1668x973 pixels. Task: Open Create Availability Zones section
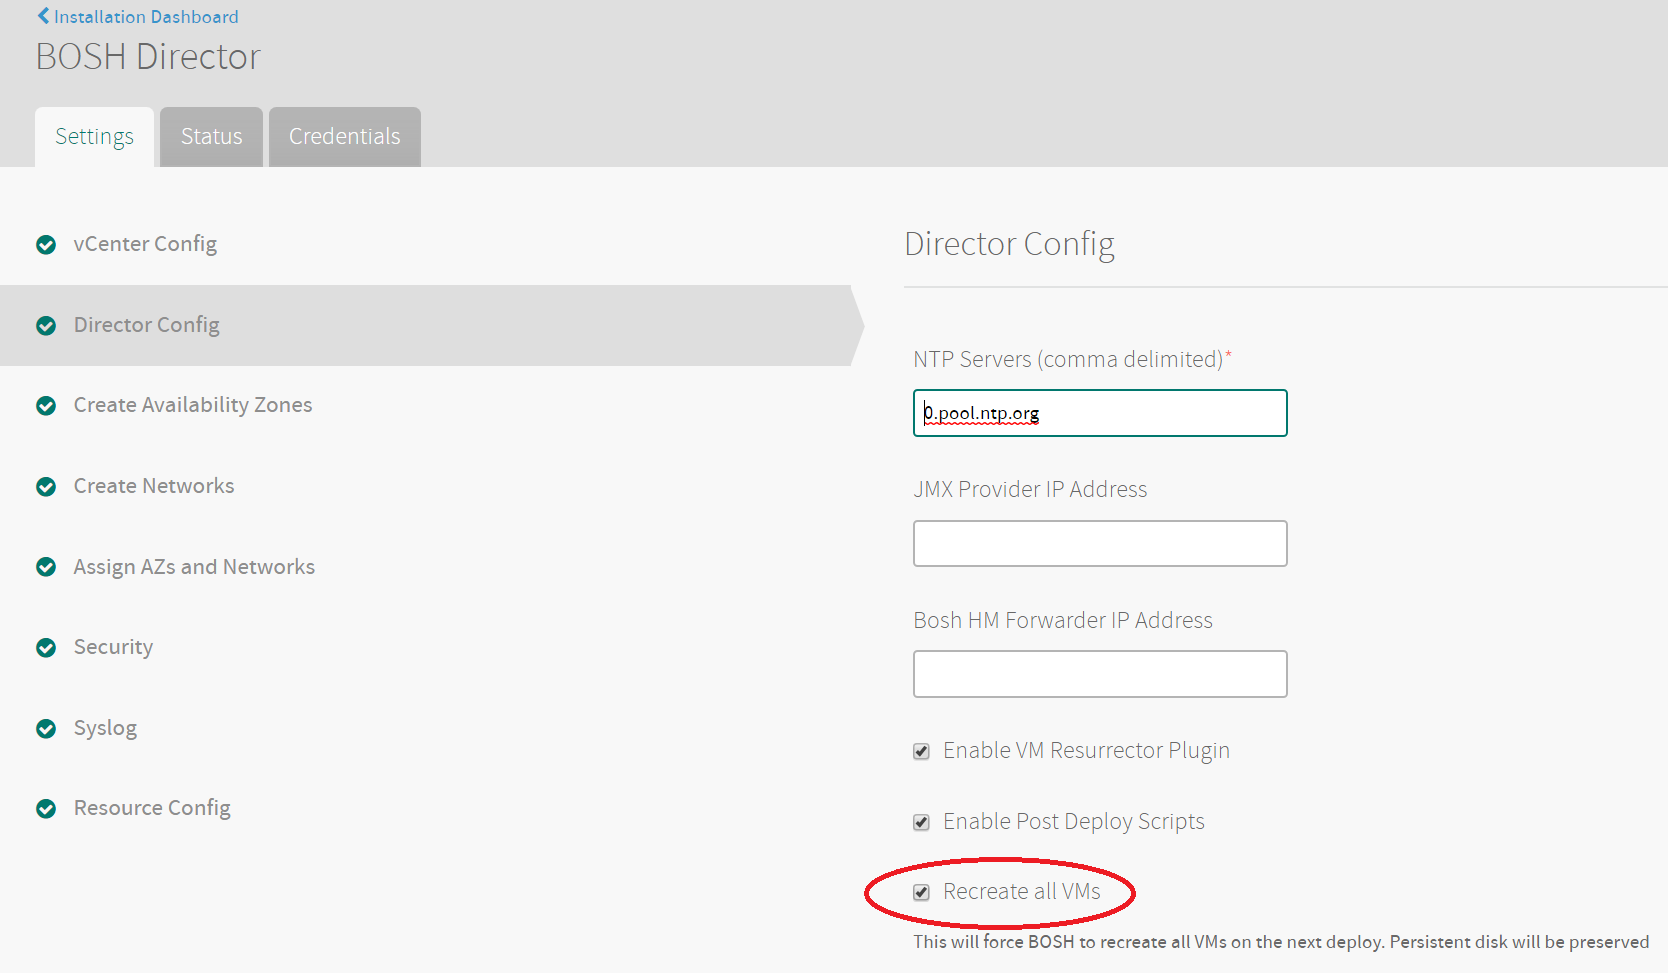click(x=193, y=405)
